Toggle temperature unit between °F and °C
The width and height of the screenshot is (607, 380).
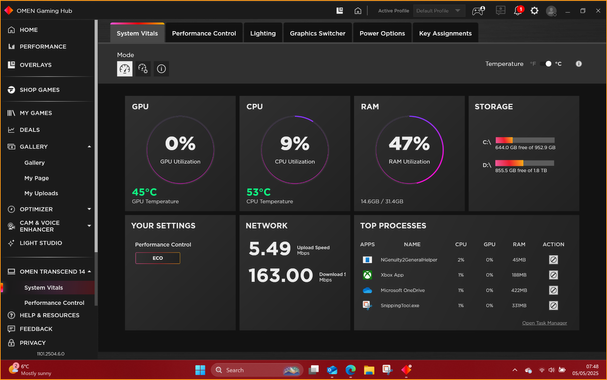[546, 64]
